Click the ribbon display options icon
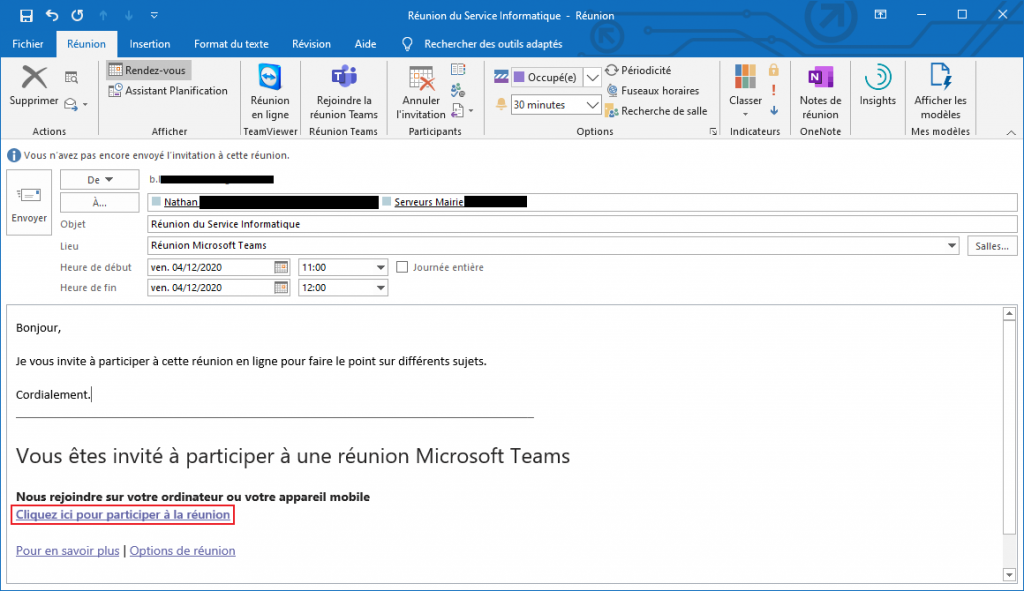The width and height of the screenshot is (1024, 591). tap(880, 15)
